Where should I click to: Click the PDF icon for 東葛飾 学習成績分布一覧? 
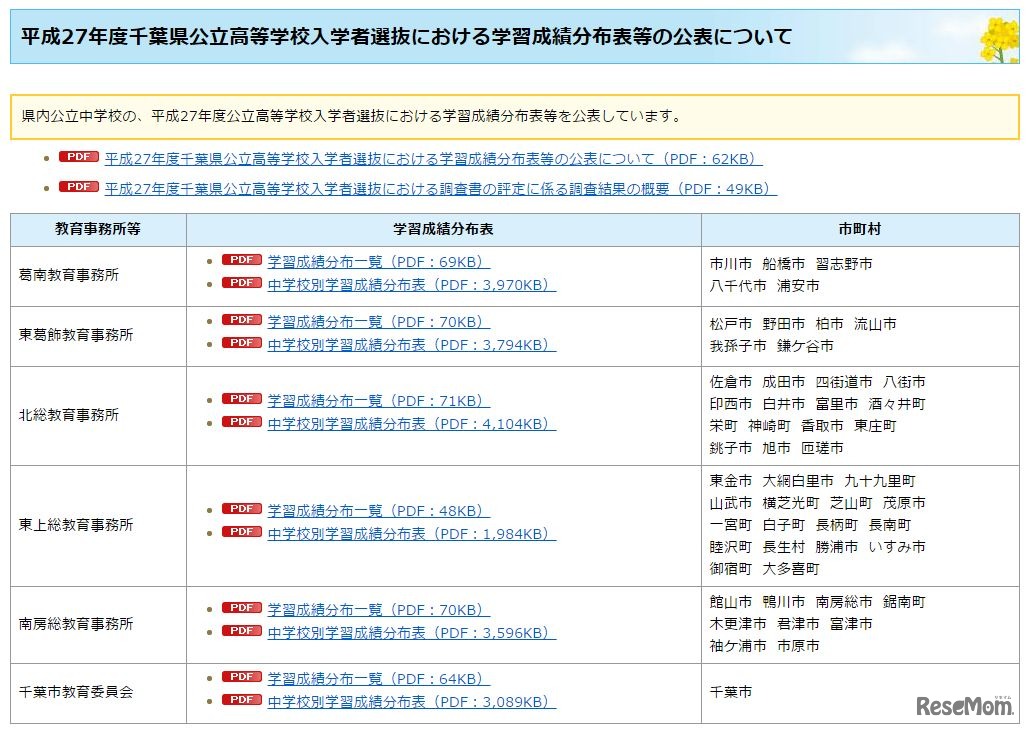tap(241, 321)
